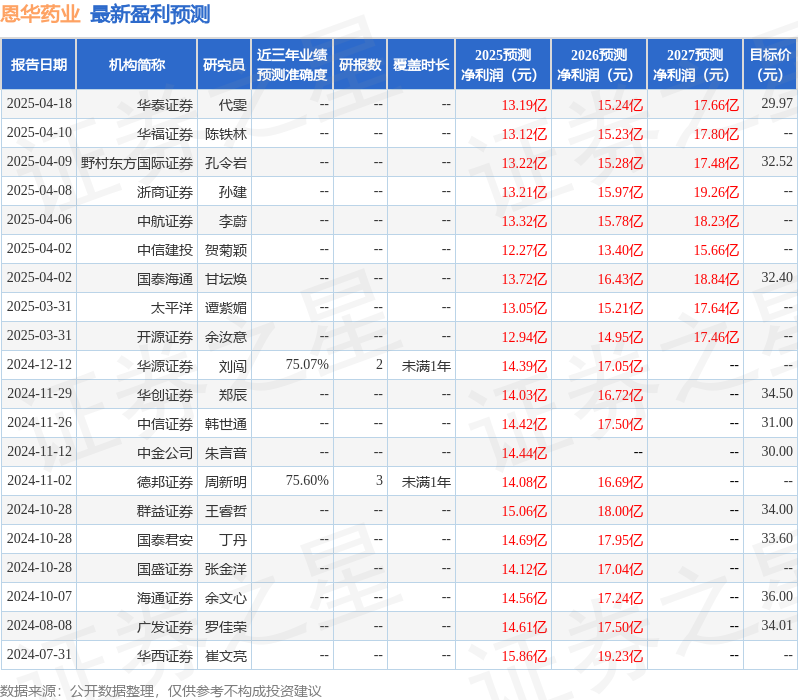This screenshot has height=700, width=798.
Task: Click the 17.80亿 forecast value
Action: (x=716, y=134)
